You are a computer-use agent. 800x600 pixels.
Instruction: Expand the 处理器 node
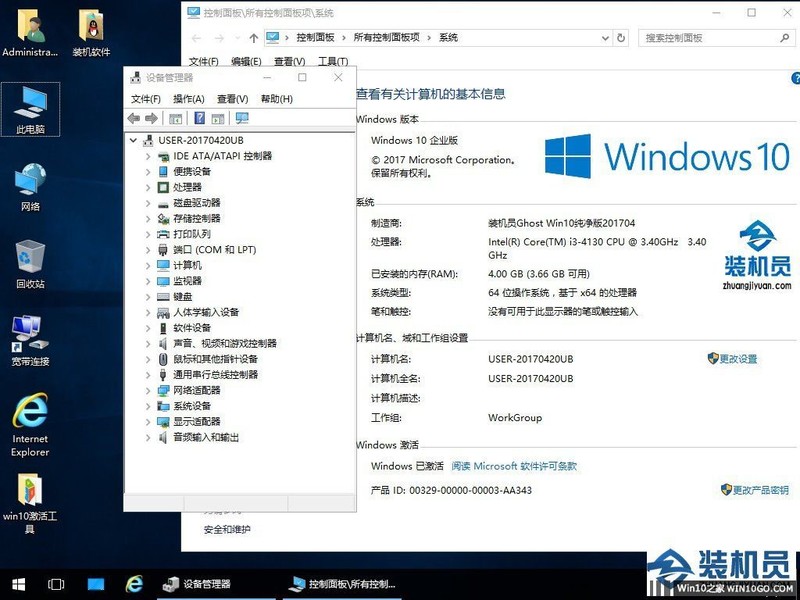(148, 187)
